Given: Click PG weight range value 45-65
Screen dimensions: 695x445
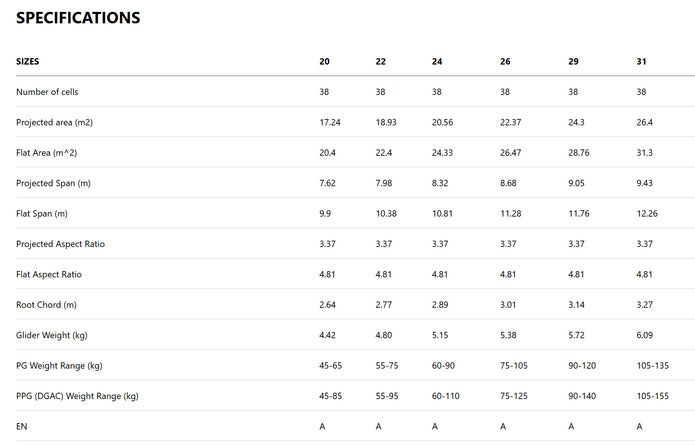Looking at the screenshot, I should [x=330, y=366].
